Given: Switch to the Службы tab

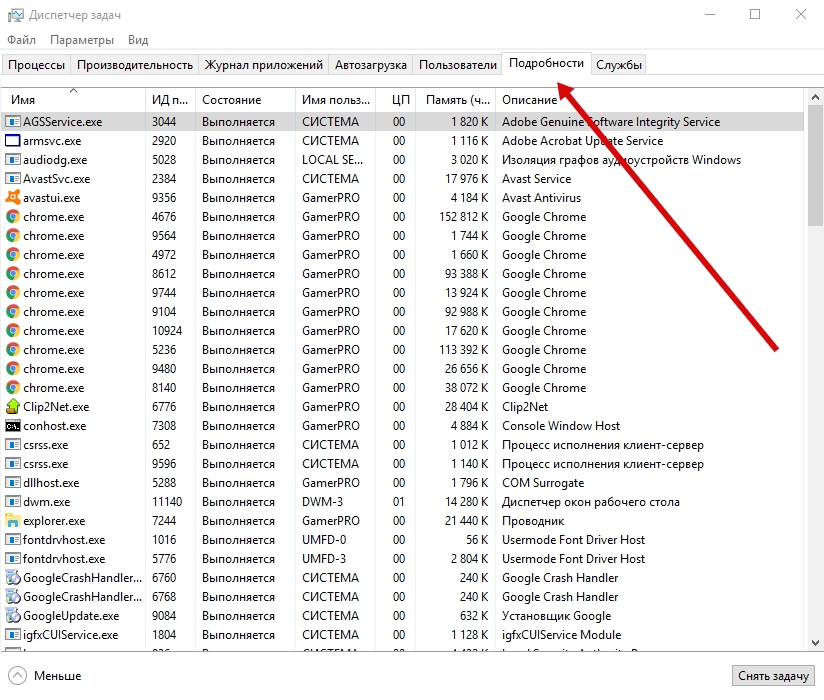Looking at the screenshot, I should click(619, 65).
